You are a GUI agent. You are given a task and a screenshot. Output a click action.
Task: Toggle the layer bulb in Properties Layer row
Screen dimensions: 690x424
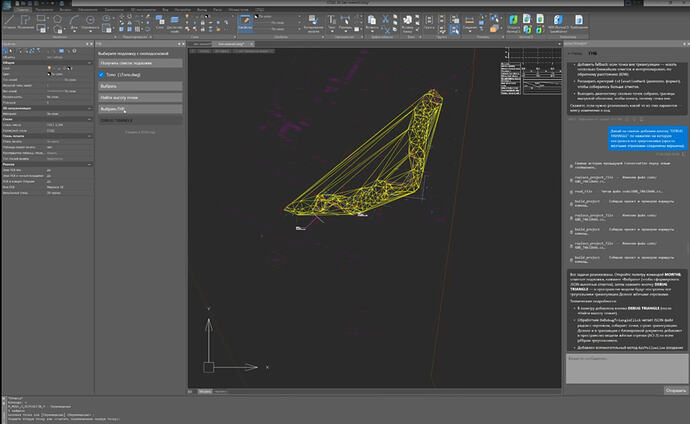pos(49,68)
